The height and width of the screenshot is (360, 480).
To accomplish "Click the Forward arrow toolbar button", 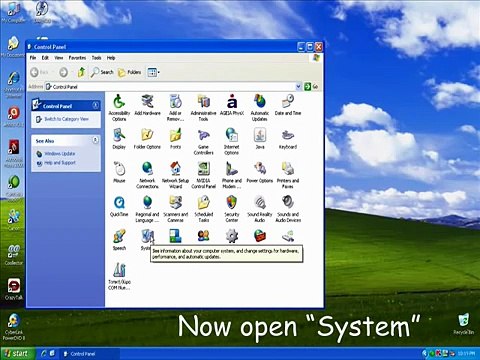I will [63, 72].
